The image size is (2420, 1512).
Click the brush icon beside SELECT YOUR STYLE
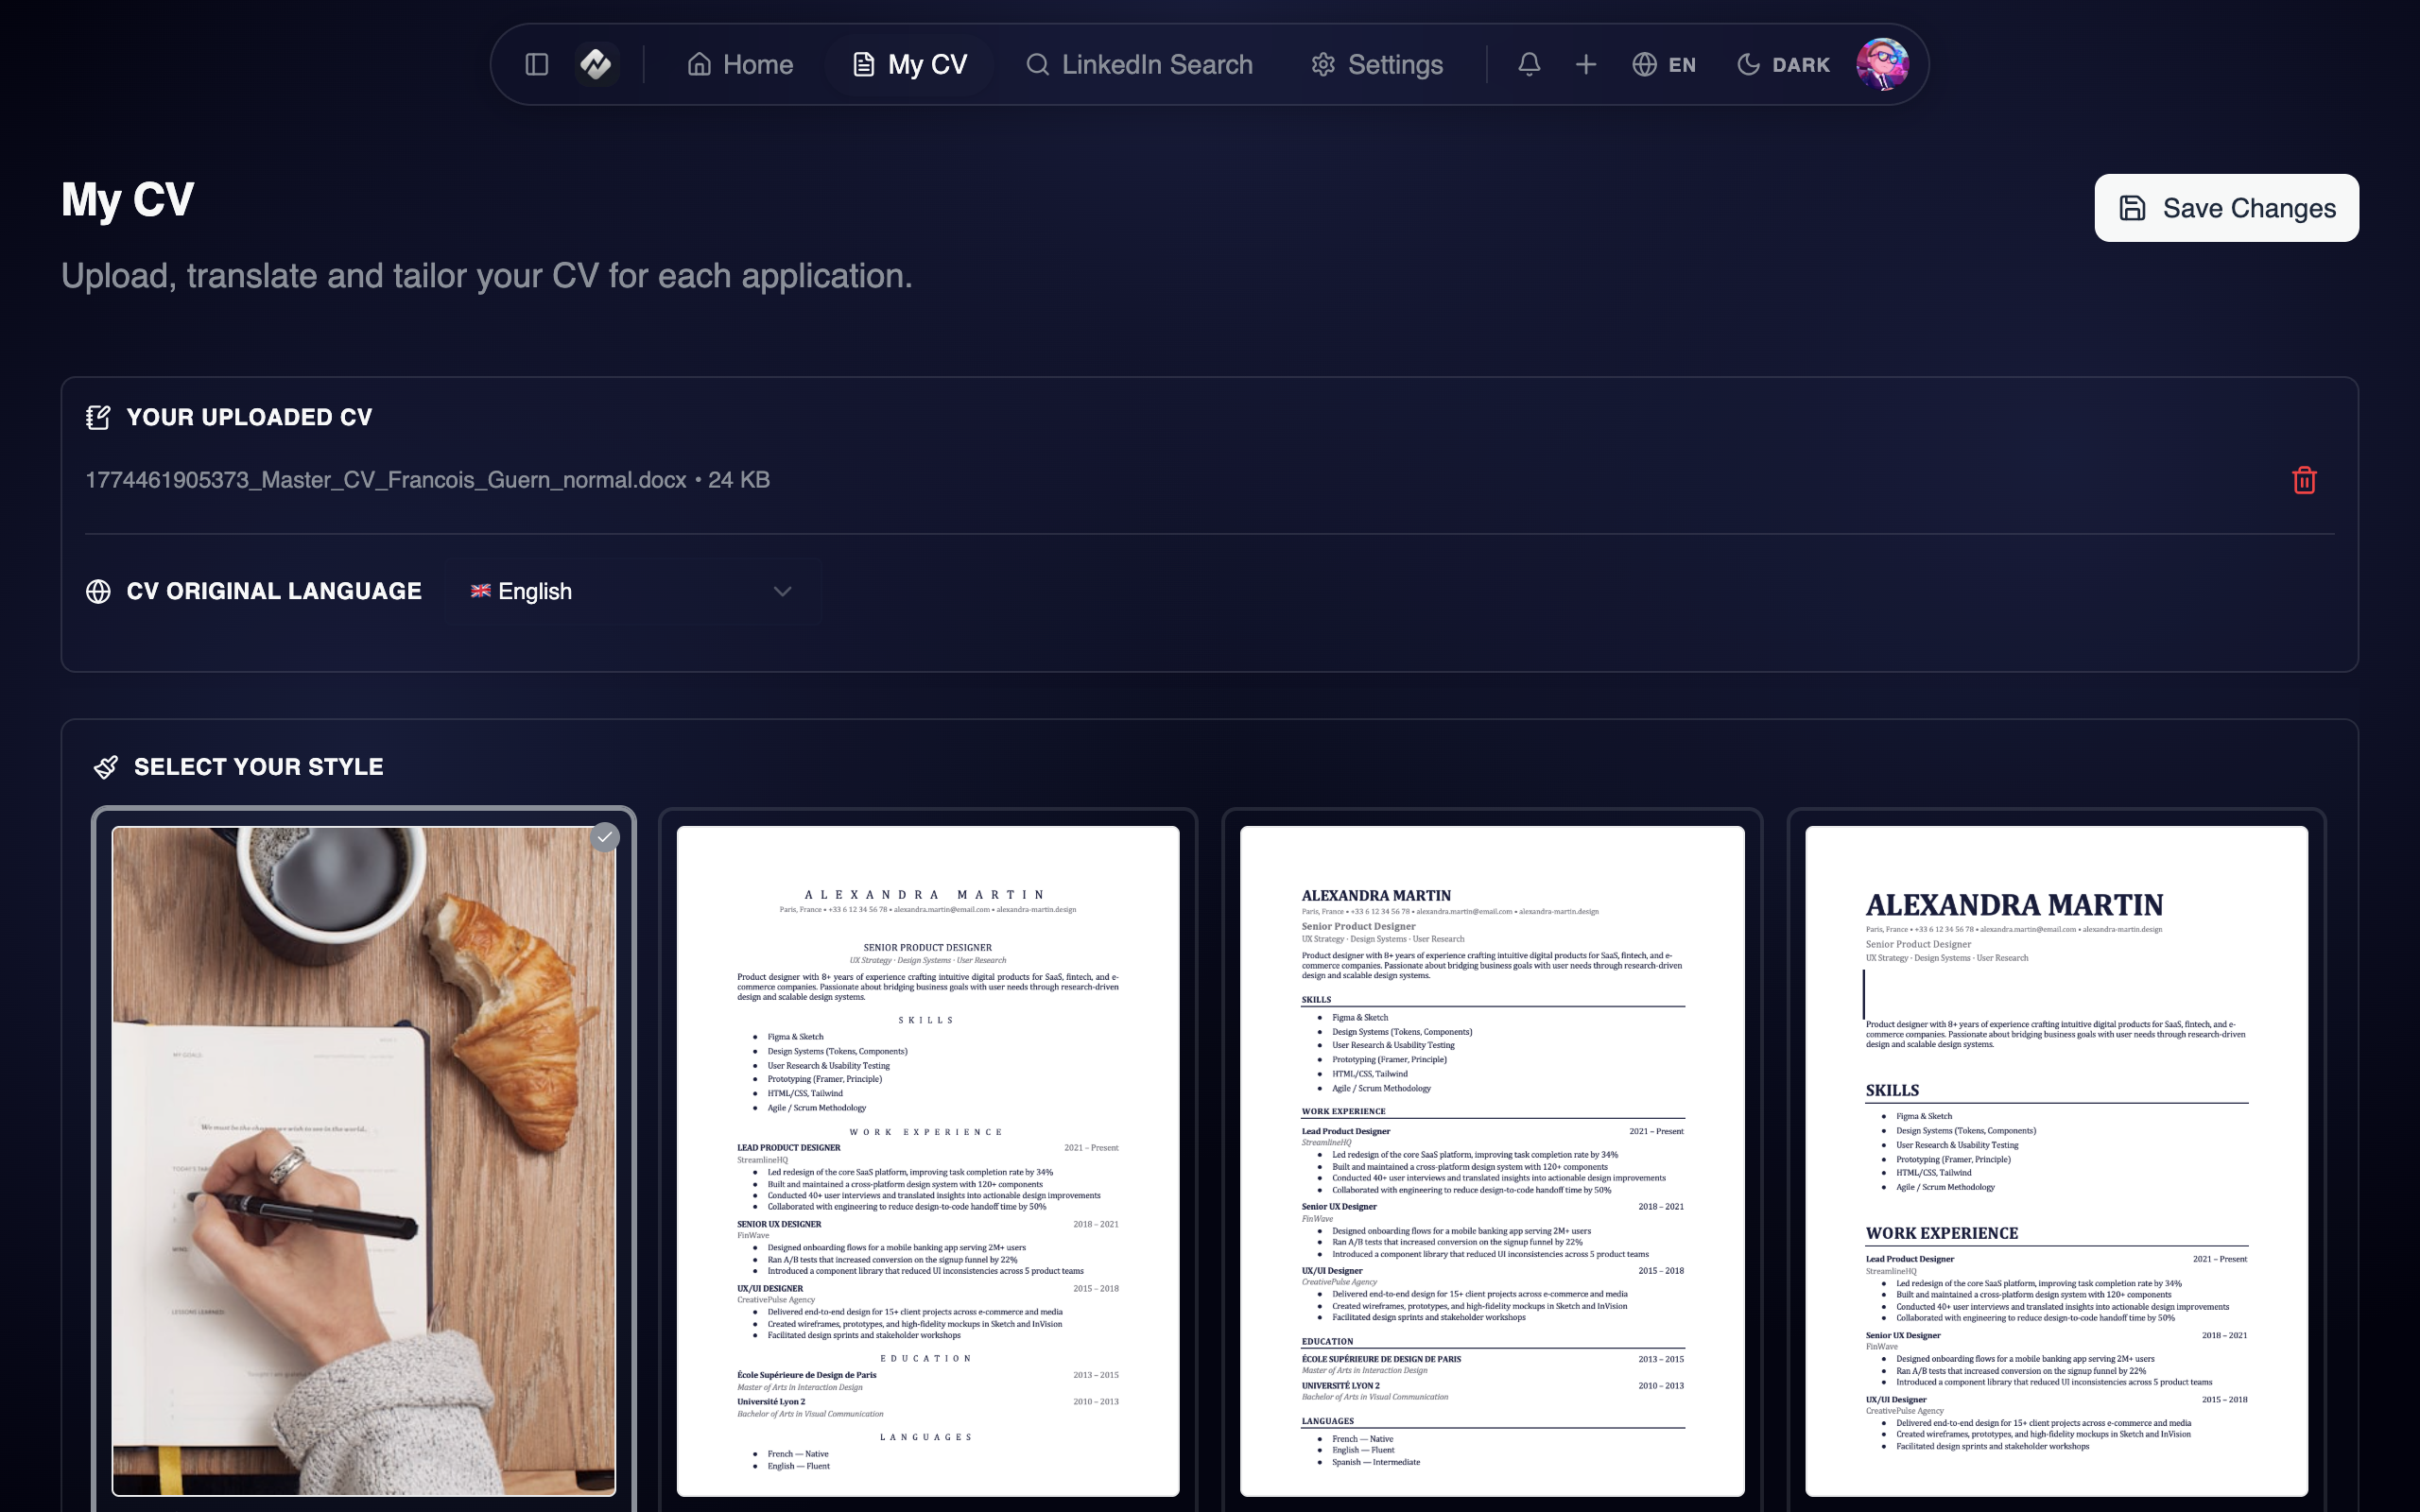[105, 766]
